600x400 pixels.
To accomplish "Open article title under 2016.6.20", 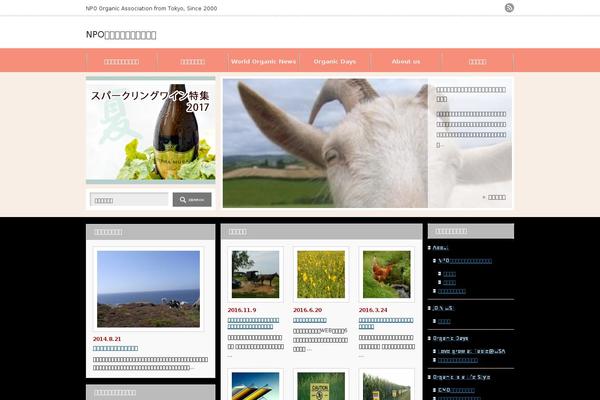I will point(310,320).
